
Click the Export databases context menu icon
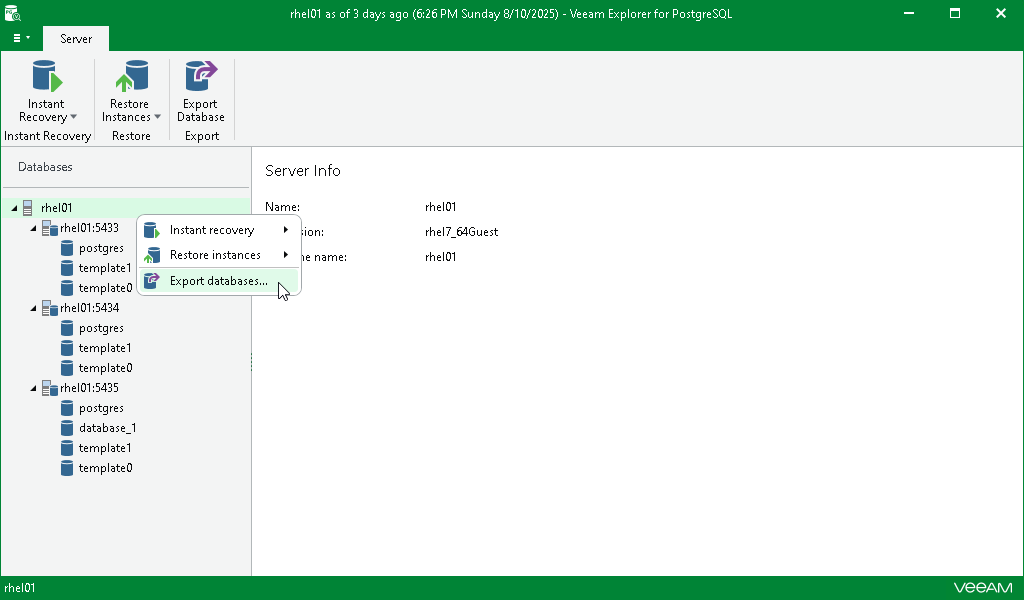tap(152, 281)
